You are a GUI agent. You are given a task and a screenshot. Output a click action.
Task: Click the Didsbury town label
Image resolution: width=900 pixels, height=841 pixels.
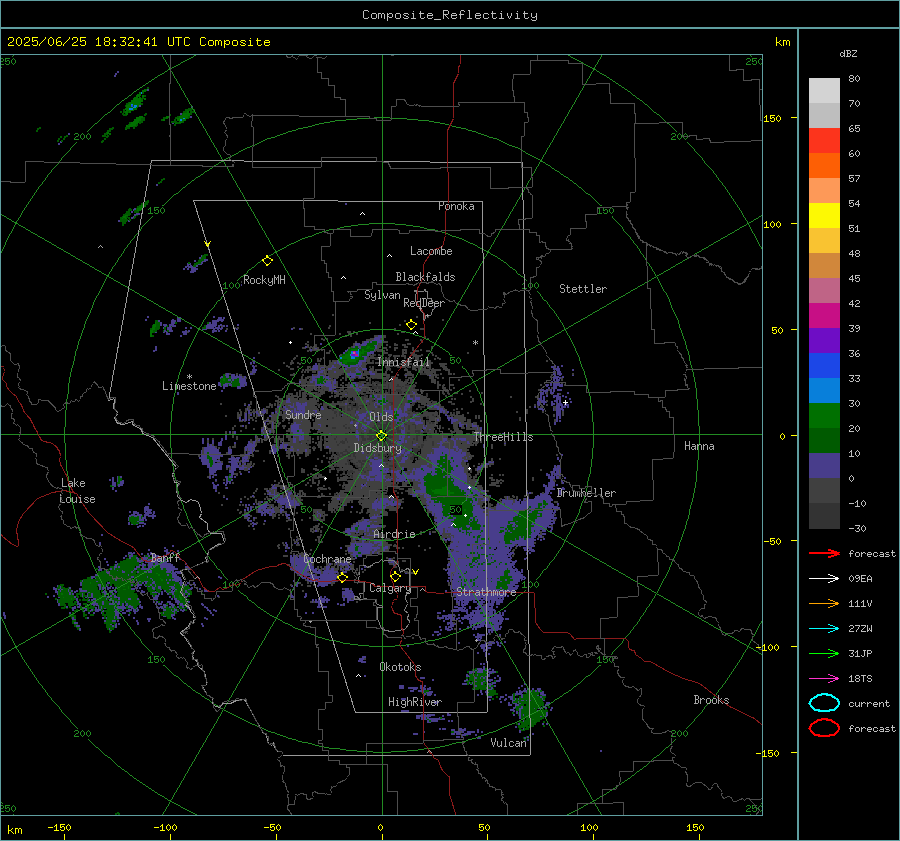coord(377,448)
